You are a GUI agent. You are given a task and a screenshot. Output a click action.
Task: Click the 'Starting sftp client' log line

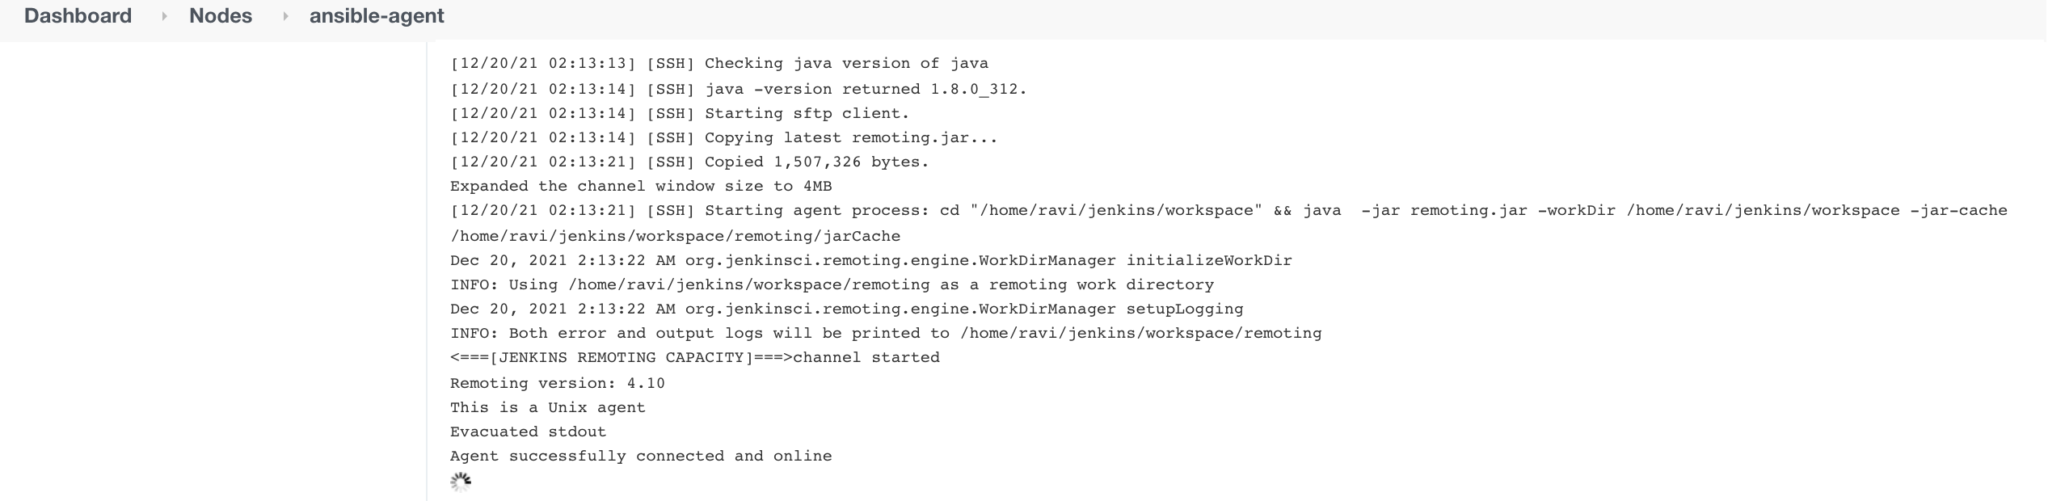(680, 114)
